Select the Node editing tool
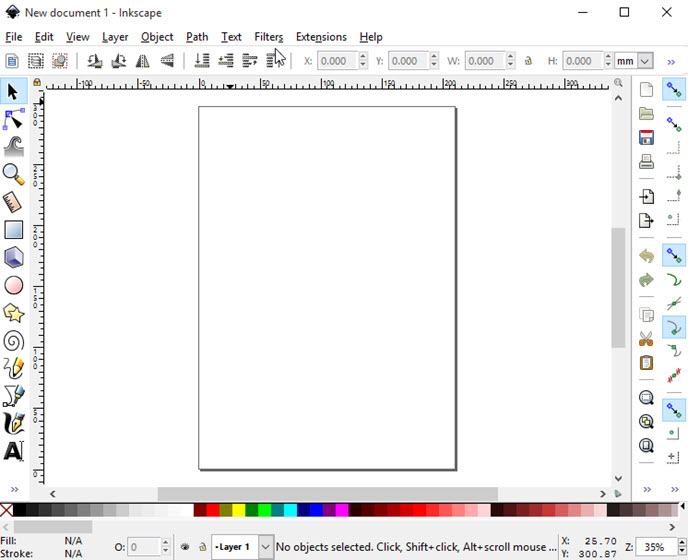Image resolution: width=688 pixels, height=560 pixels. tap(14, 119)
